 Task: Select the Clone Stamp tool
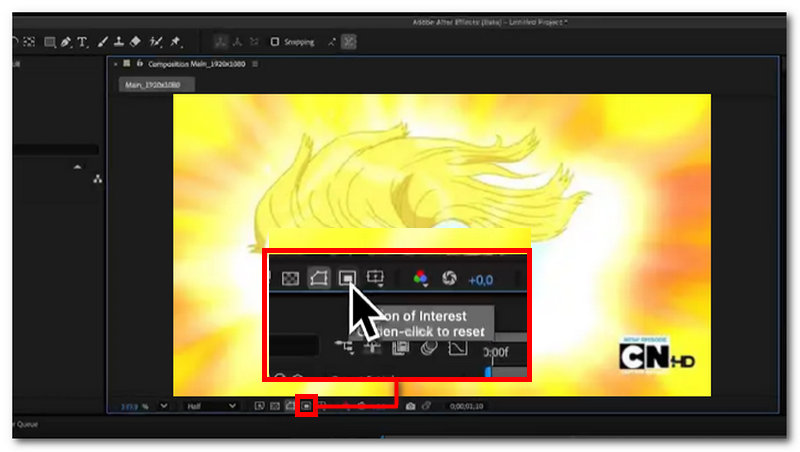[x=118, y=42]
